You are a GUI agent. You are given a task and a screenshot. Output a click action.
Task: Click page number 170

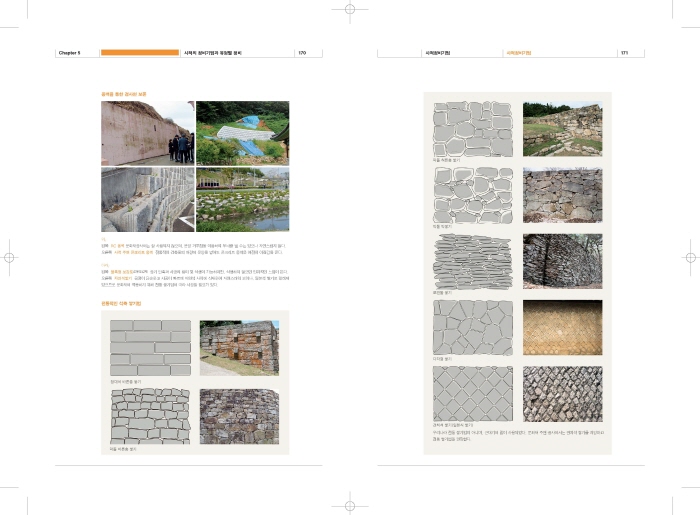point(302,52)
